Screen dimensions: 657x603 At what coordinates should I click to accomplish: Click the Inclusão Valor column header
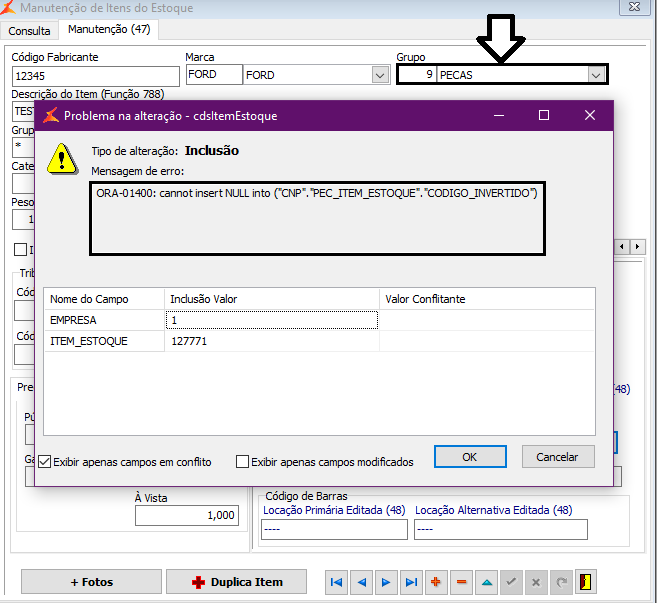click(272, 299)
